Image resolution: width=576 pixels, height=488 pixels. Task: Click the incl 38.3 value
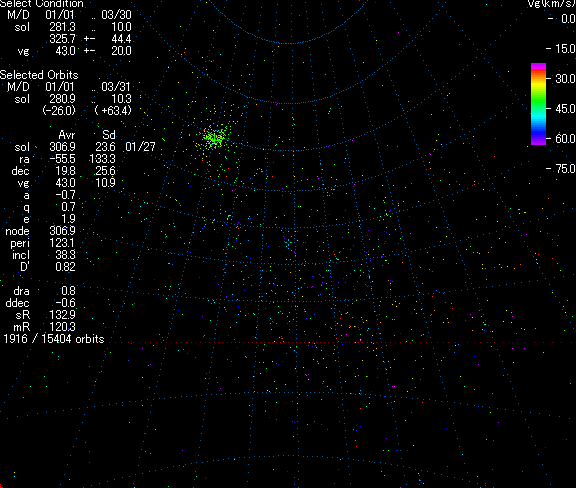[x=65, y=255]
